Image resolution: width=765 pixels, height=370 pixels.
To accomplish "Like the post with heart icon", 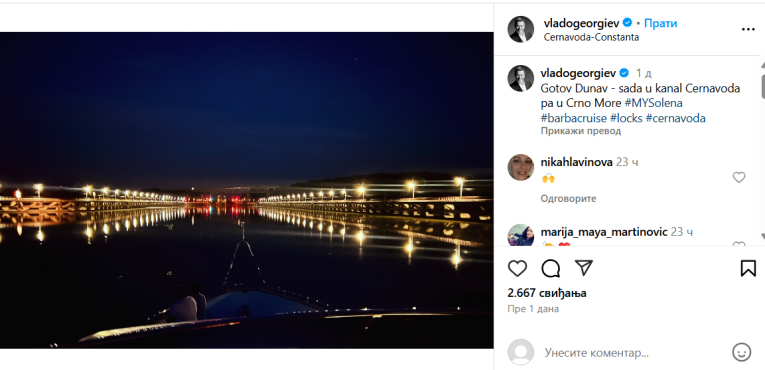I will point(517,268).
